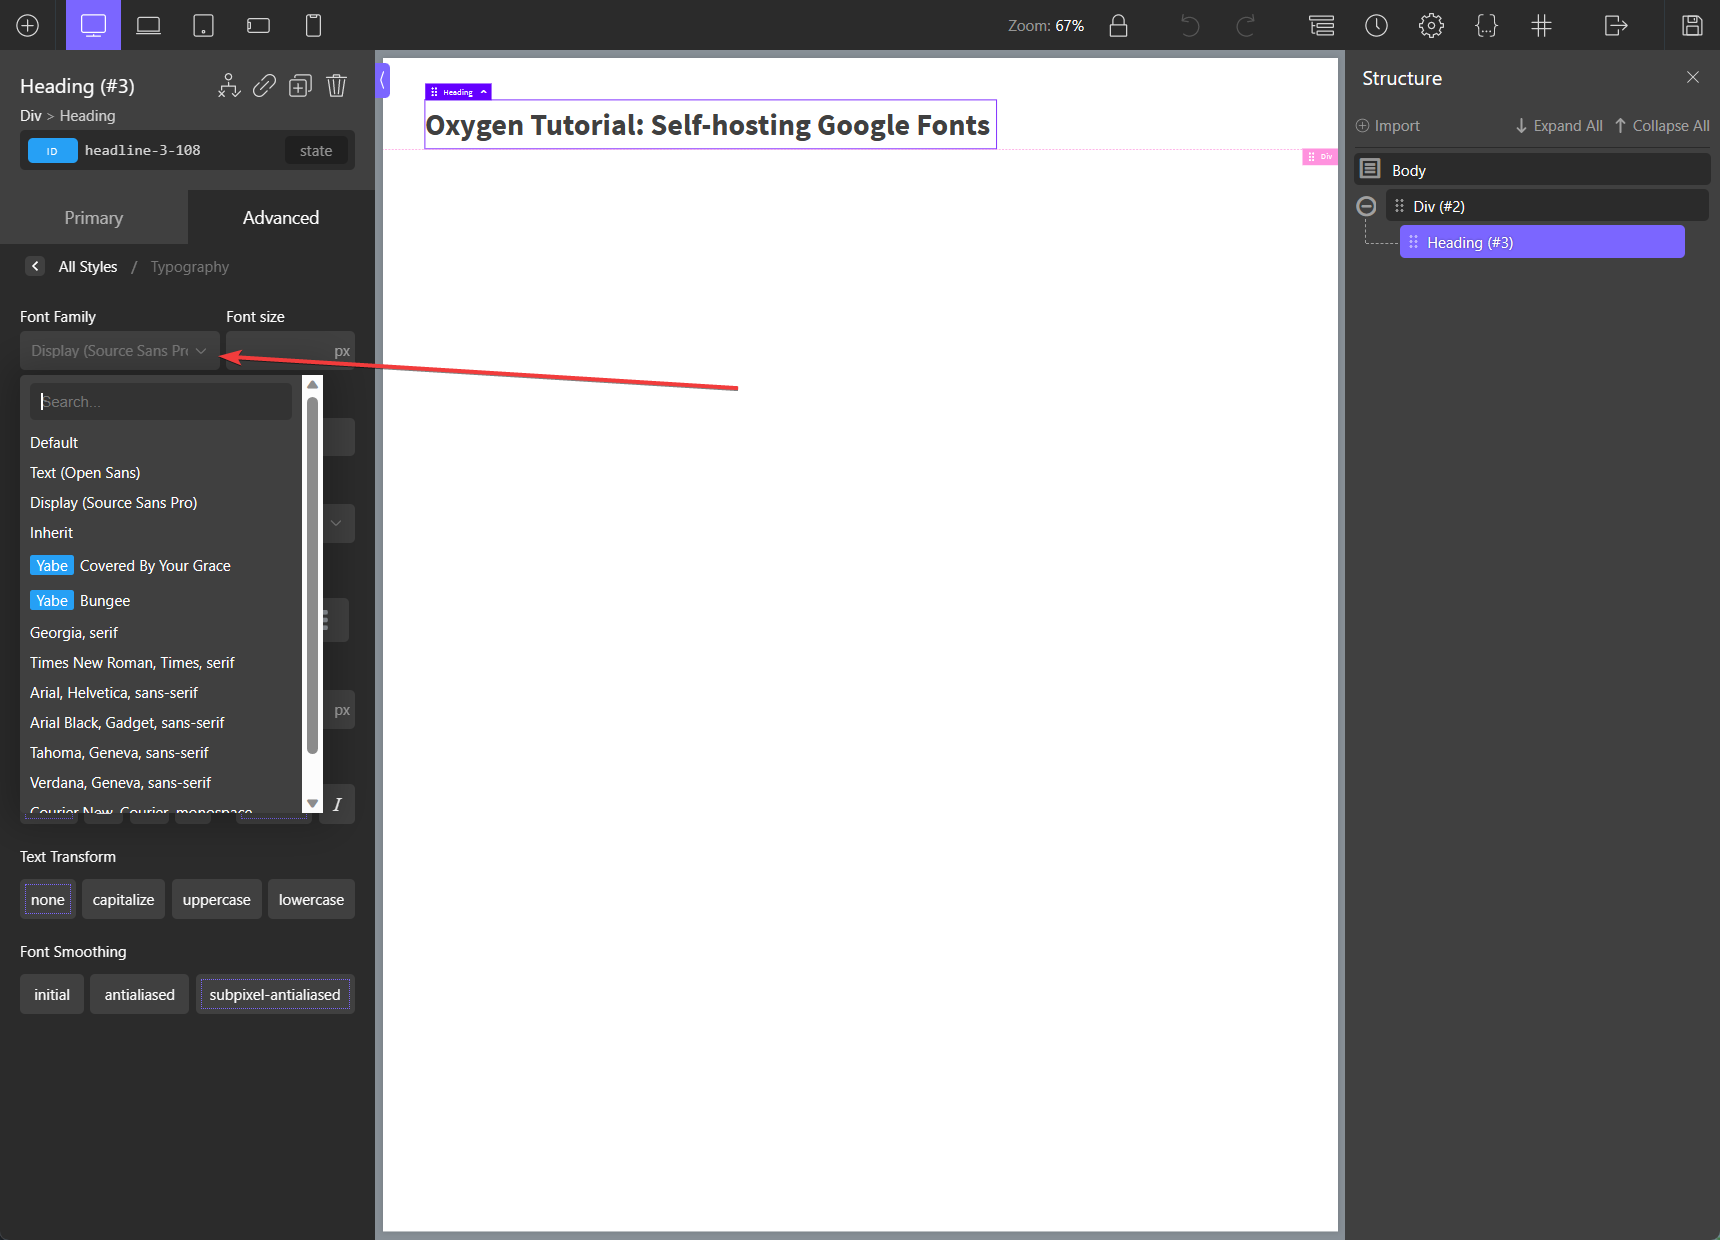Choose capitalize text transform
The width and height of the screenshot is (1720, 1240).
click(124, 899)
